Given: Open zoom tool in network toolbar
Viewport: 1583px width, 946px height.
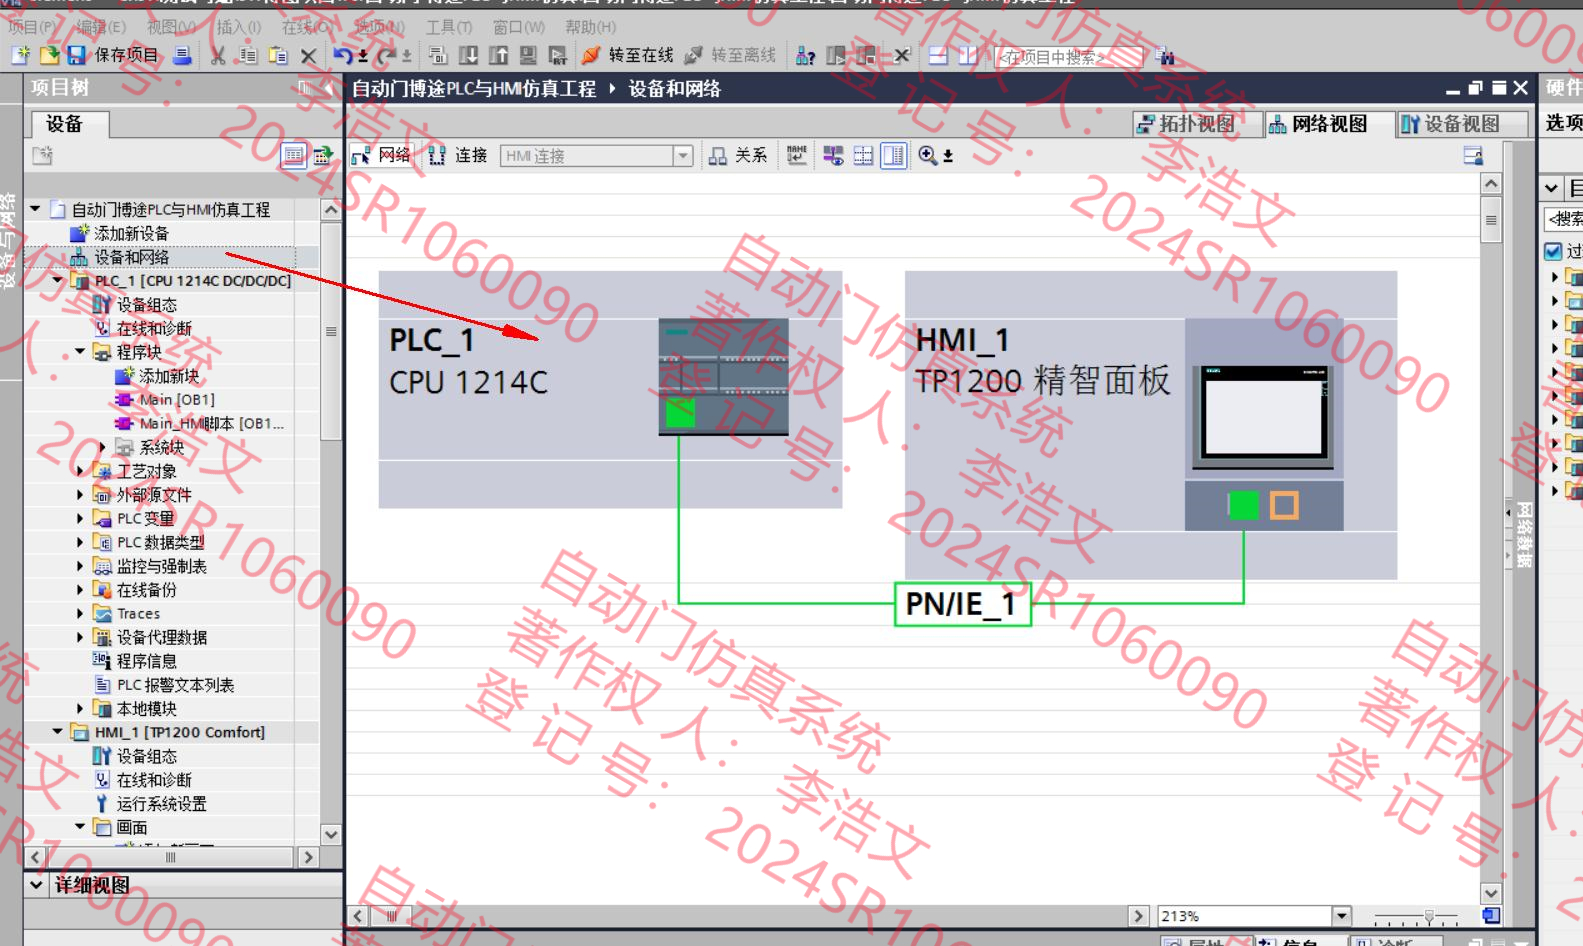Looking at the screenshot, I should 928,155.
